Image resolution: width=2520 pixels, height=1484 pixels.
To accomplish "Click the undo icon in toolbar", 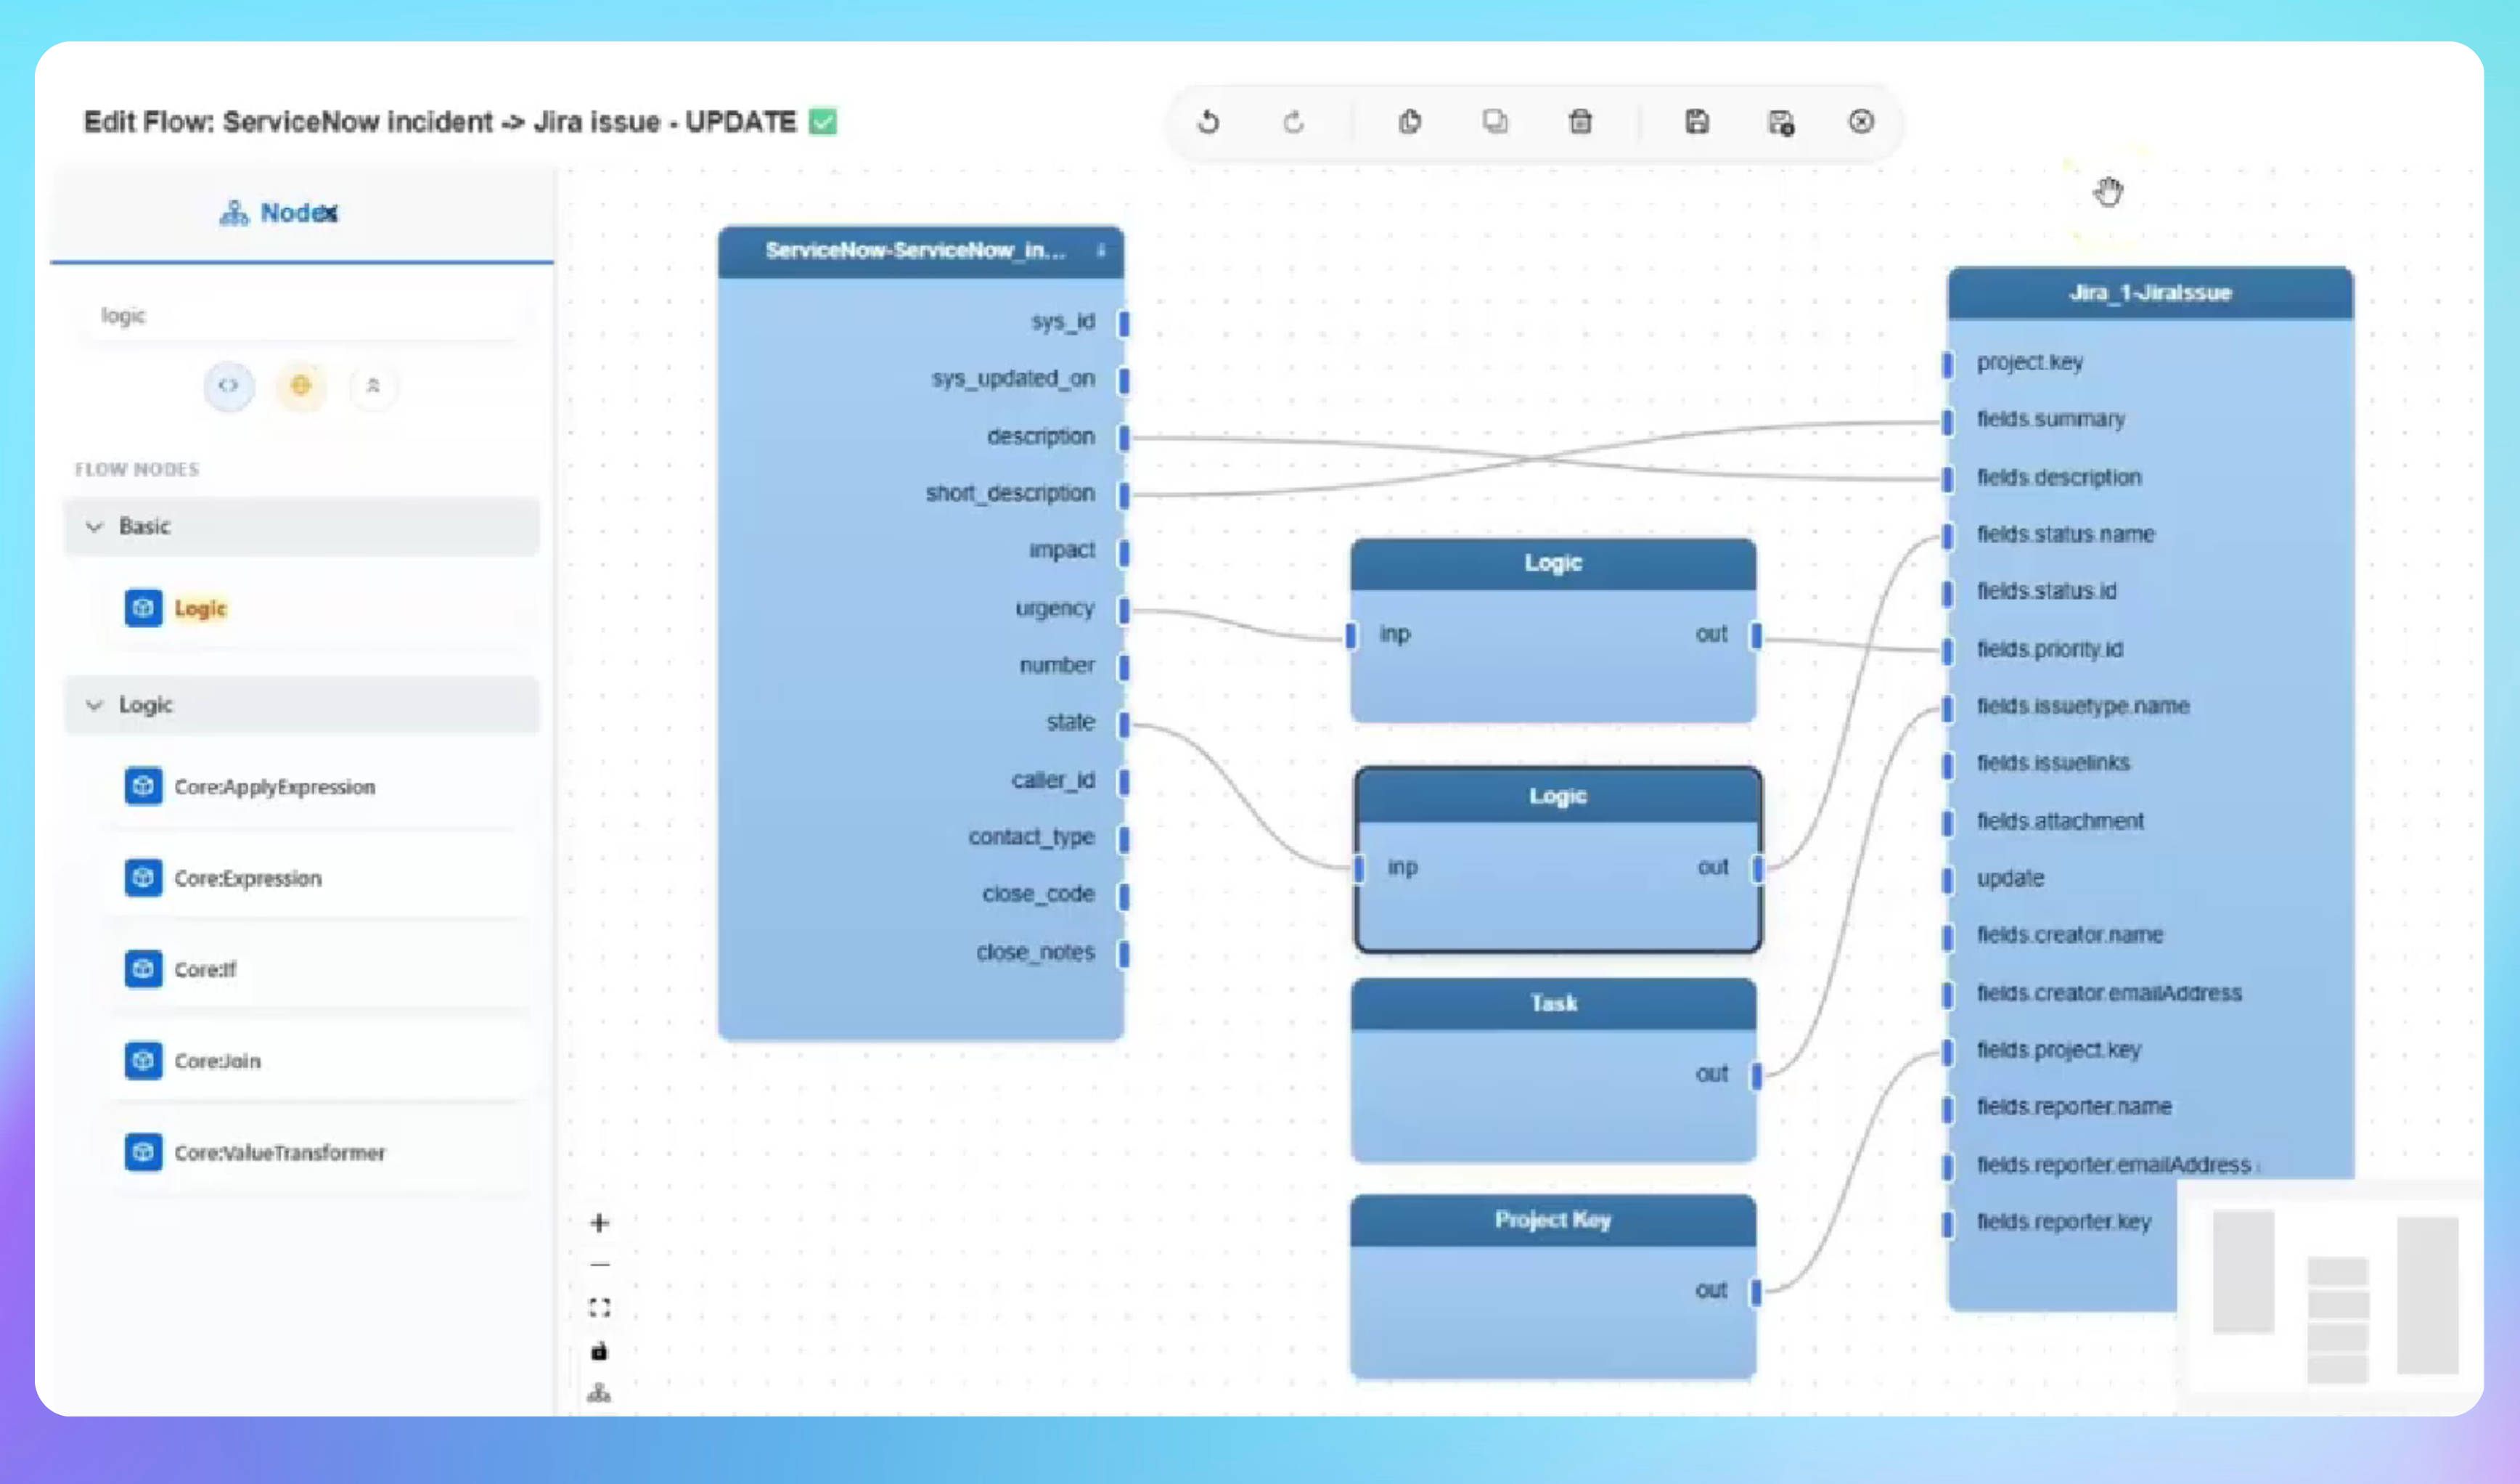I will pos(1208,122).
